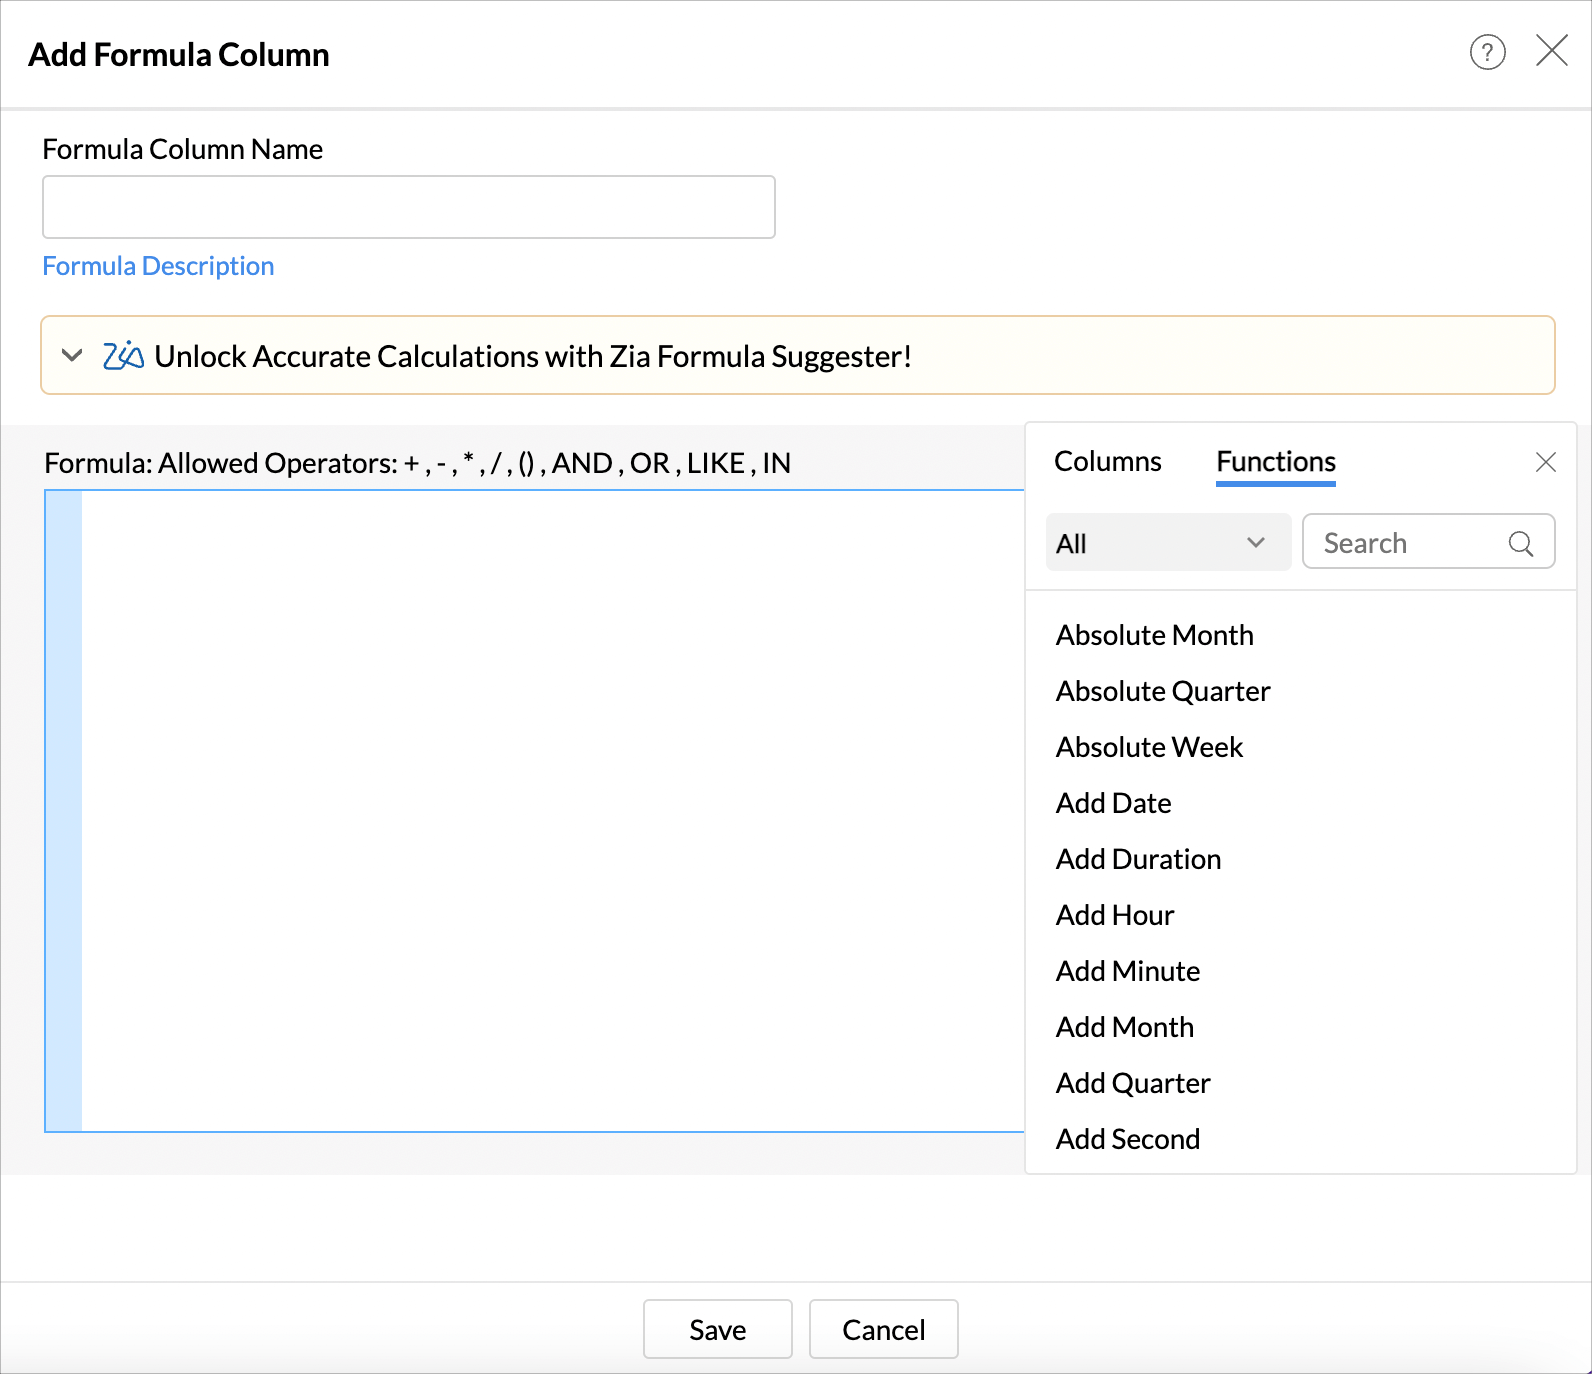Click inside the formula editor area
1592x1374 pixels.
tap(550, 810)
